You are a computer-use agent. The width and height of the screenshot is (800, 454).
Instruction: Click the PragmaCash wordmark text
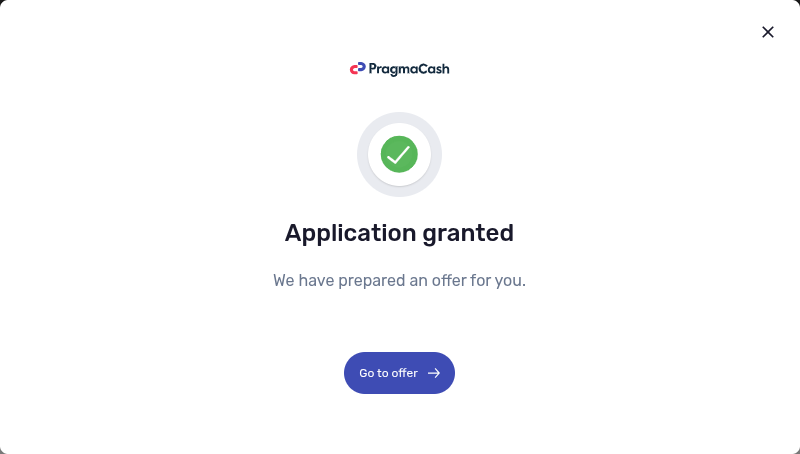(x=409, y=69)
